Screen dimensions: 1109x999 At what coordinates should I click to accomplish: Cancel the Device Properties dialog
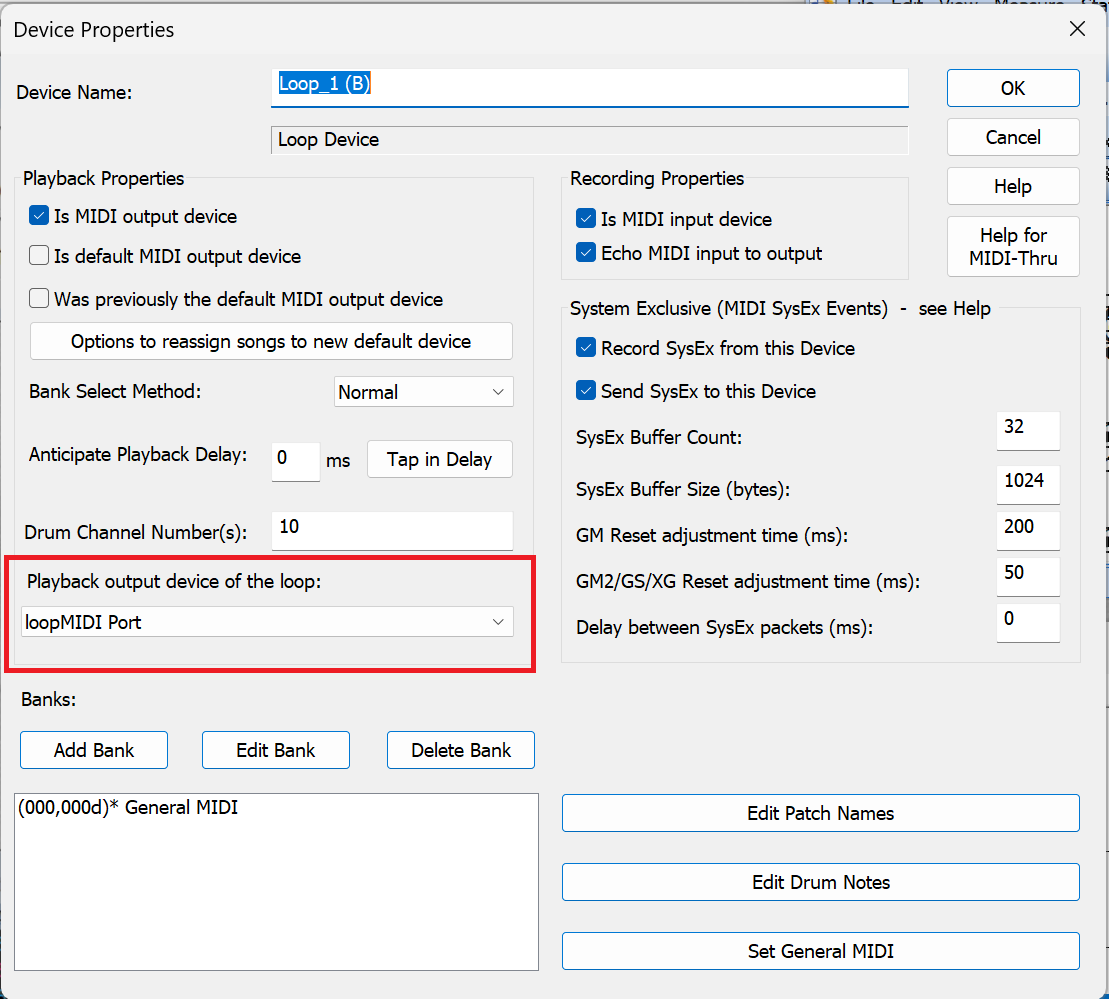click(x=1013, y=137)
